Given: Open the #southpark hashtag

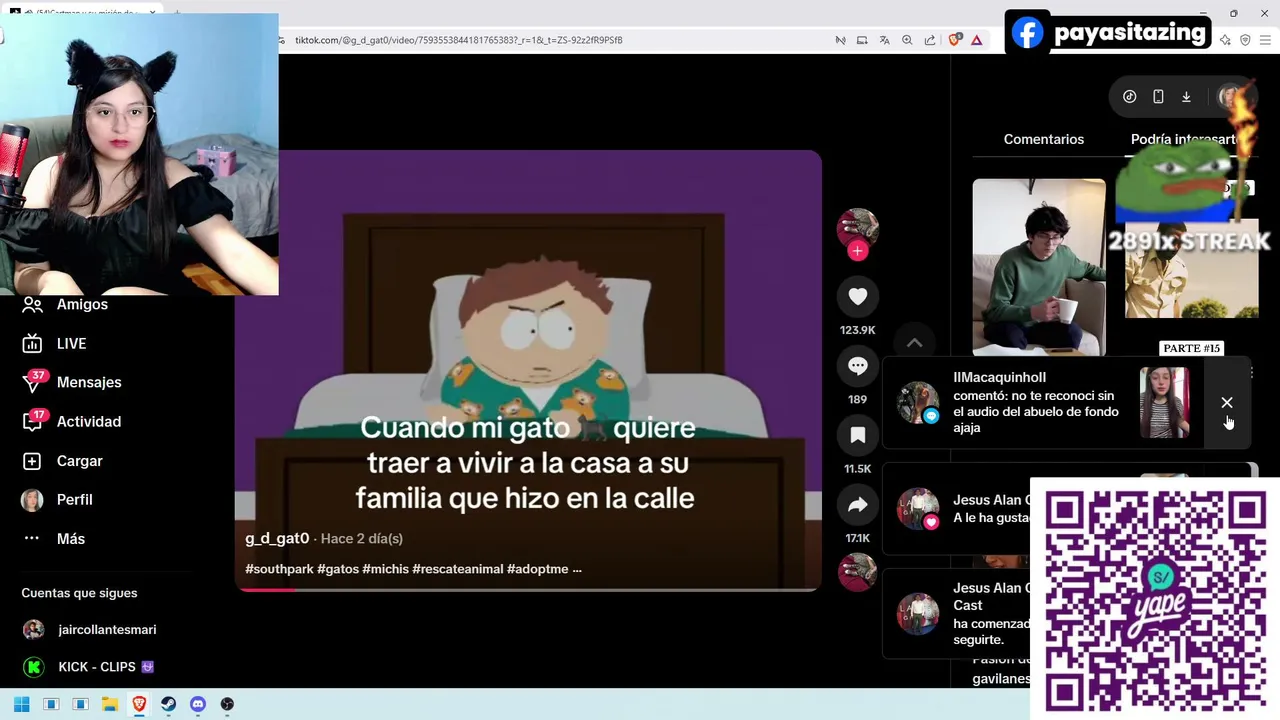Looking at the screenshot, I should pyautogui.click(x=279, y=569).
